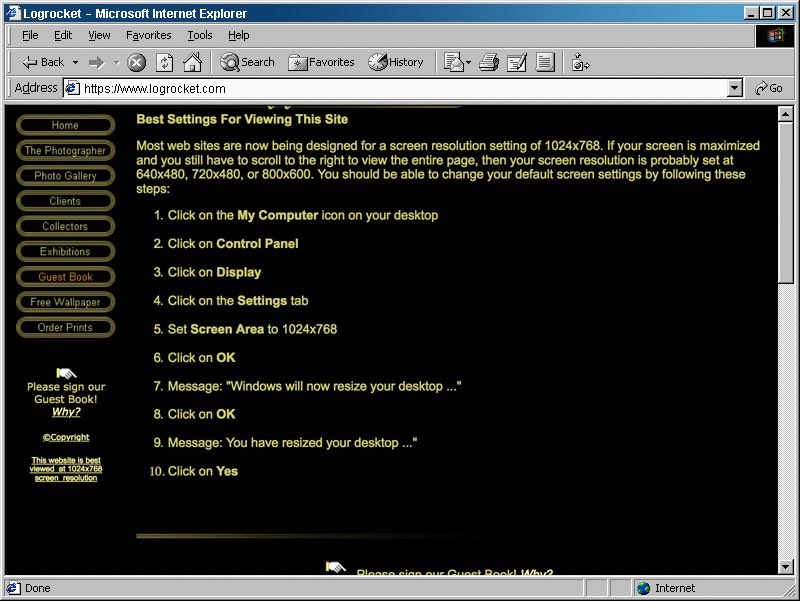Click the Best Settings For Viewing heading

pyautogui.click(x=242, y=119)
